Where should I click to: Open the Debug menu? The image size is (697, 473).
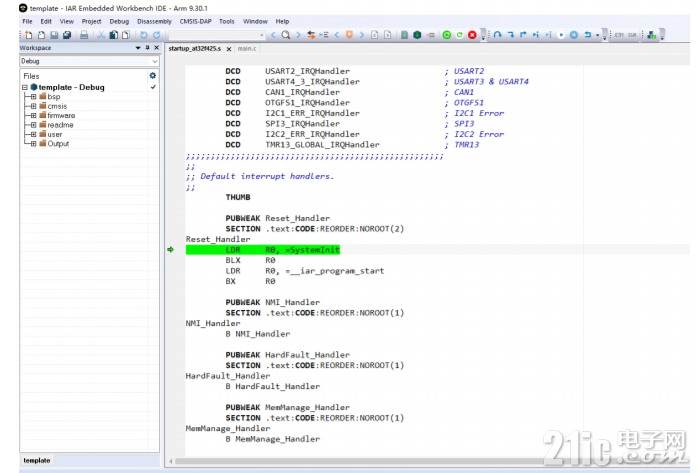119,21
